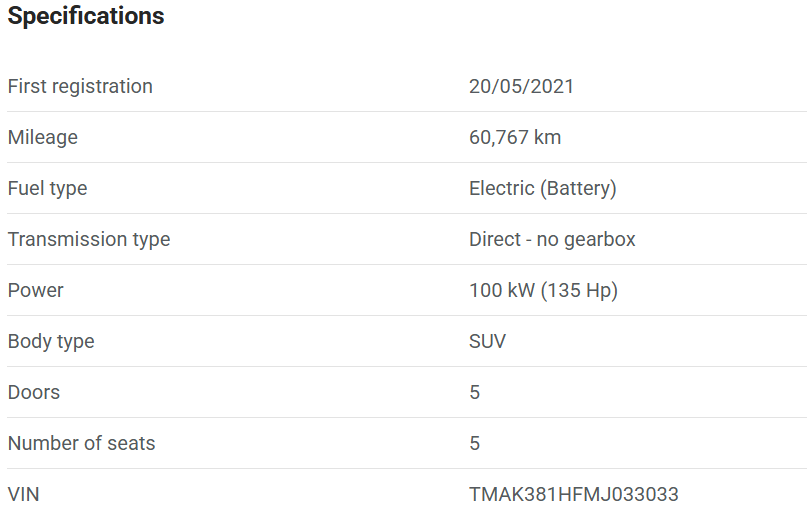Click the First registration label
The image size is (807, 517).
coord(80,86)
